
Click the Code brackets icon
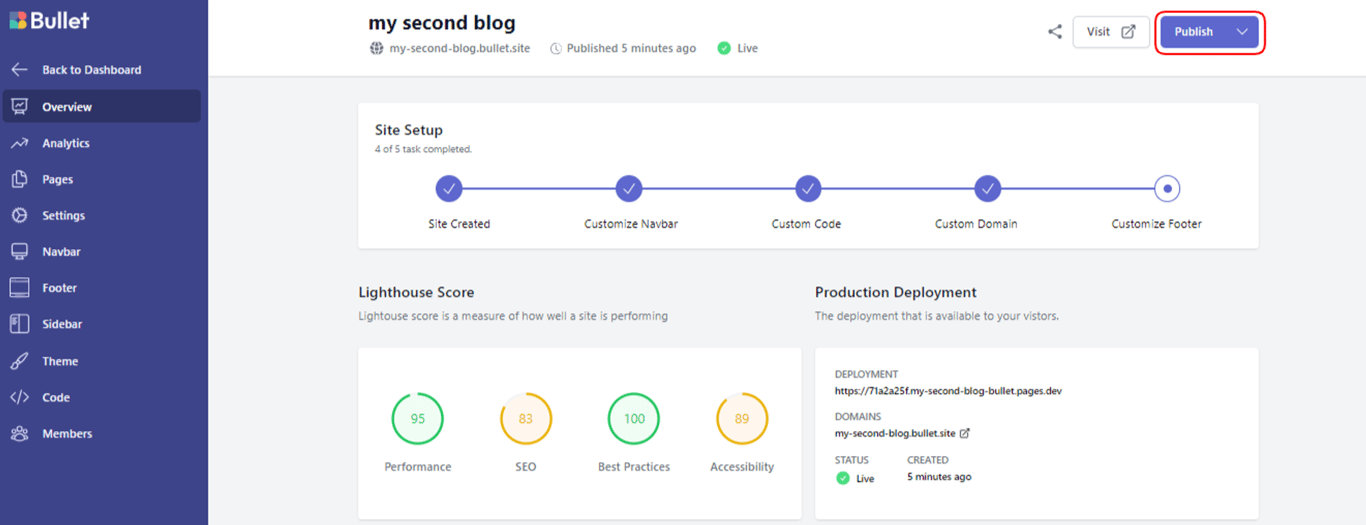[19, 397]
